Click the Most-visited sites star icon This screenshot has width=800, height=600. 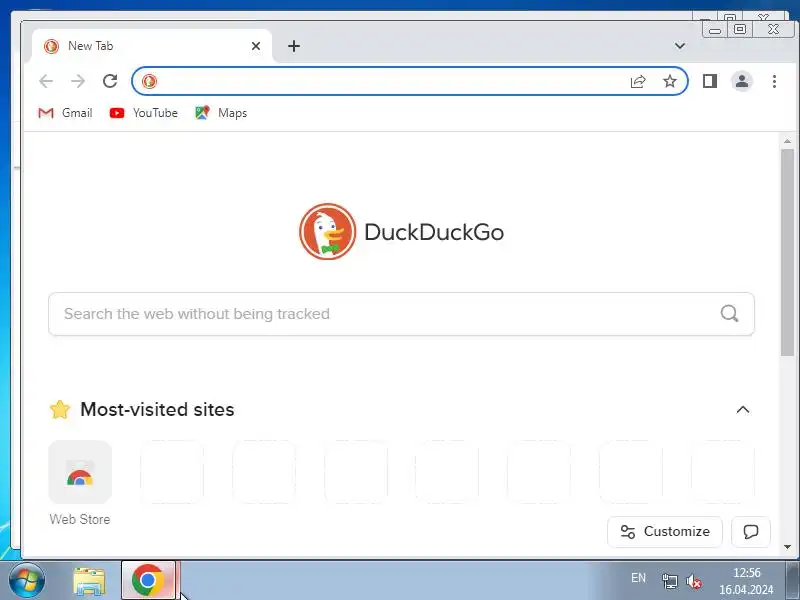coord(60,409)
